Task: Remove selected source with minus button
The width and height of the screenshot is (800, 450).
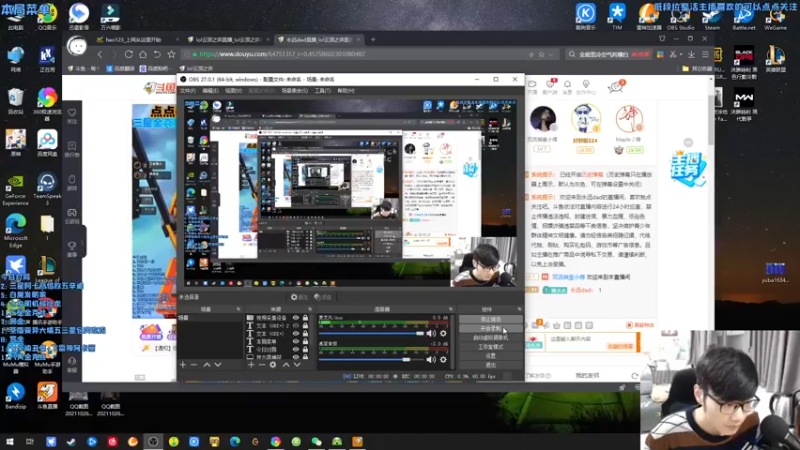Action: tap(262, 365)
